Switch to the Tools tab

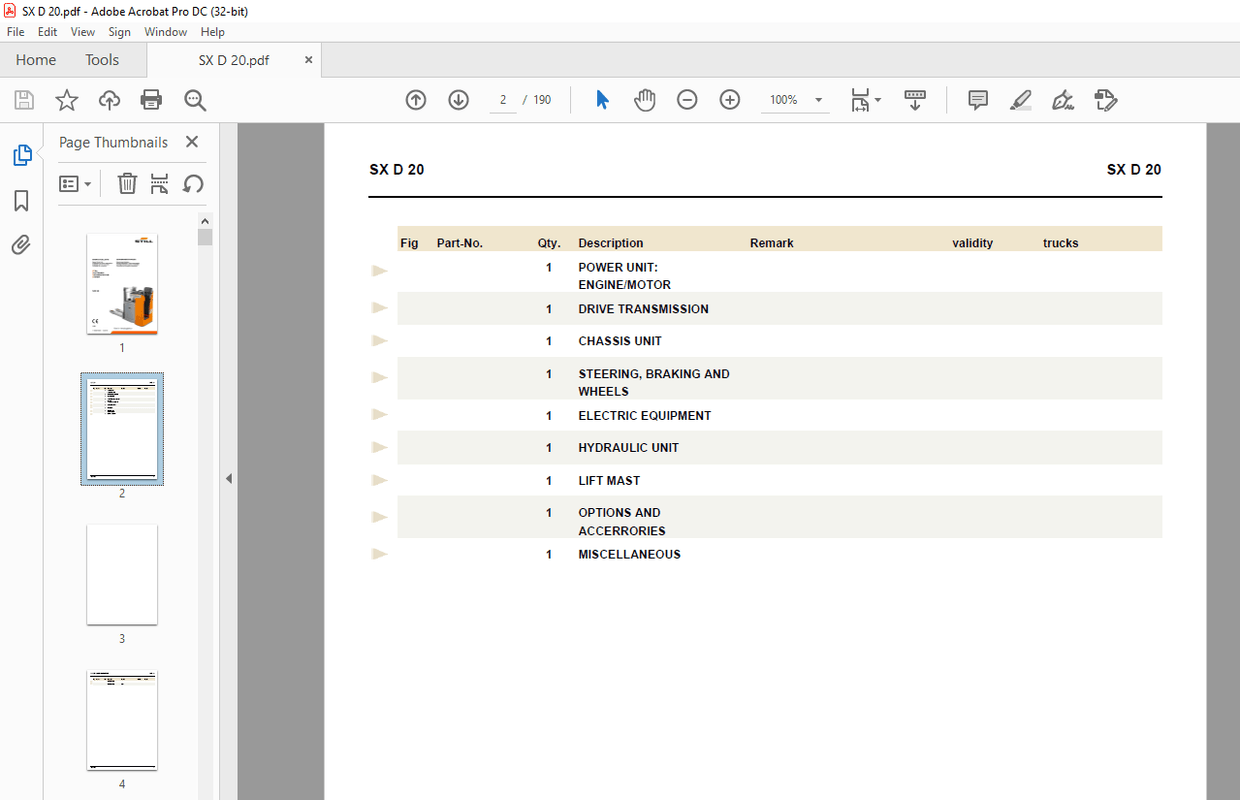pyautogui.click(x=102, y=60)
